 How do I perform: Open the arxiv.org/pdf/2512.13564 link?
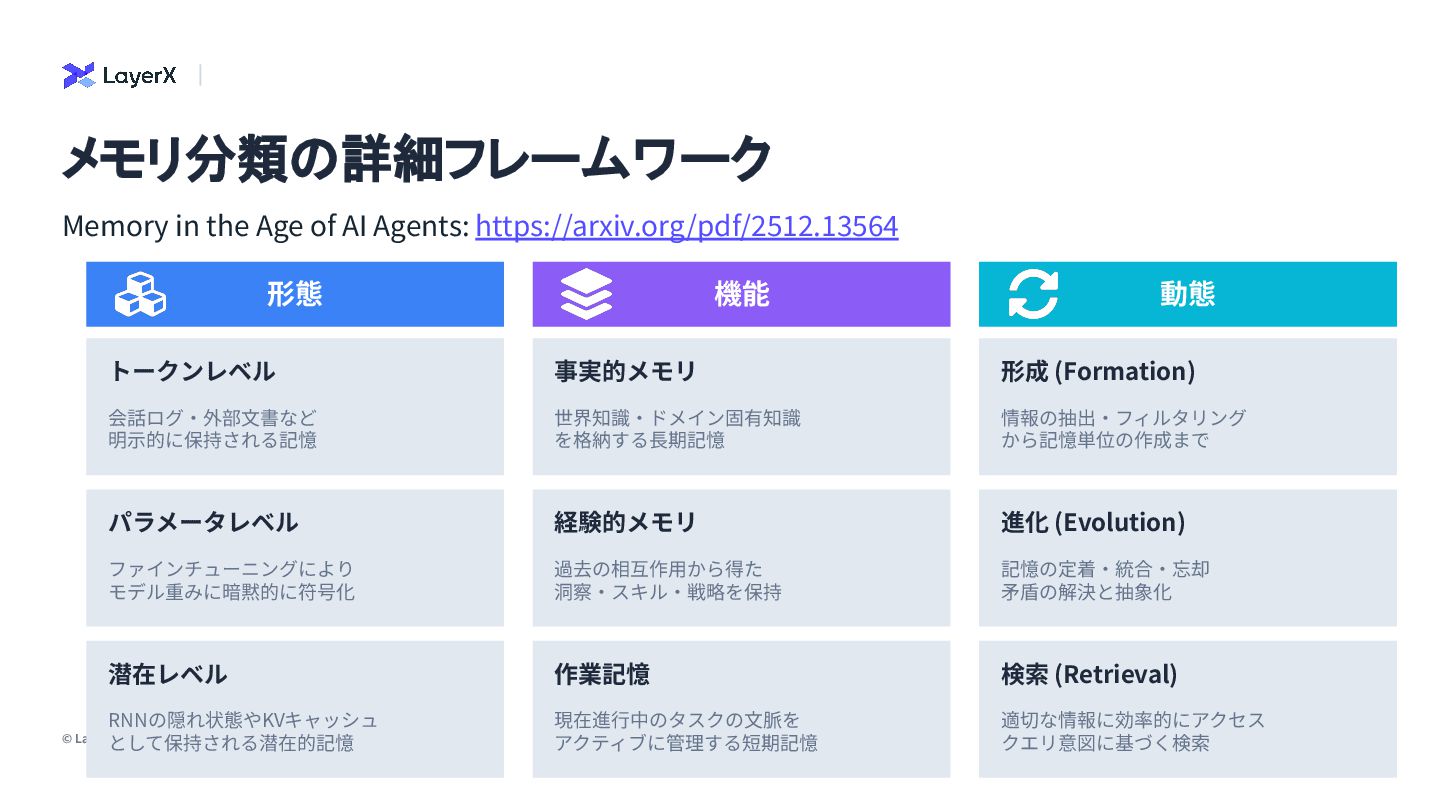(686, 226)
